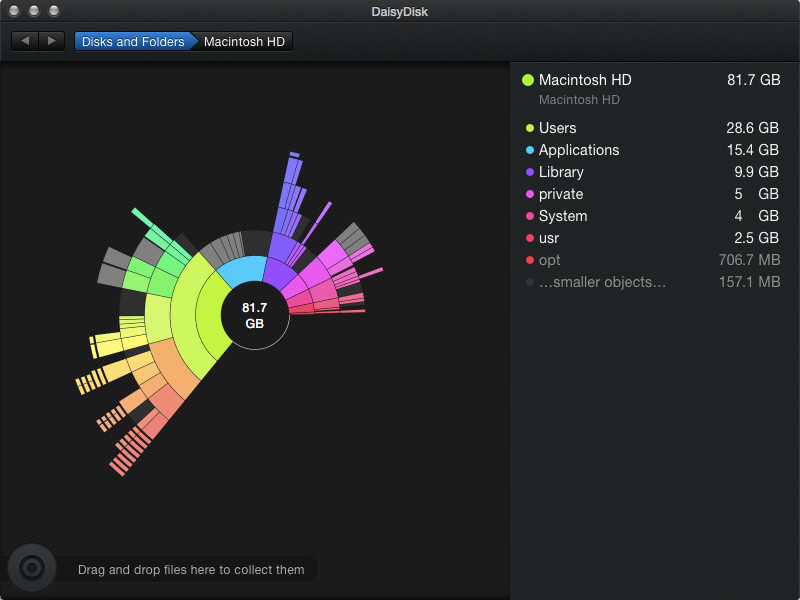Click the 9.9 GB size value
The height and width of the screenshot is (600, 800).
(756, 172)
